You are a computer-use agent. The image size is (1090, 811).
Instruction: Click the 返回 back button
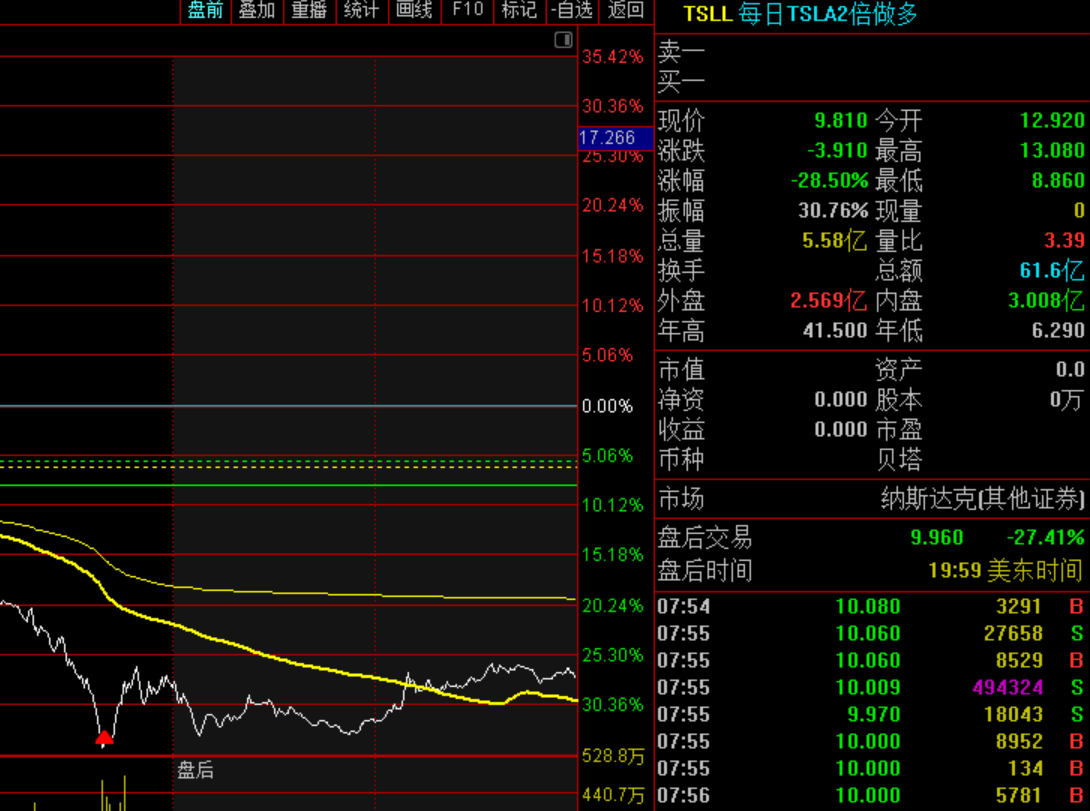click(x=625, y=10)
